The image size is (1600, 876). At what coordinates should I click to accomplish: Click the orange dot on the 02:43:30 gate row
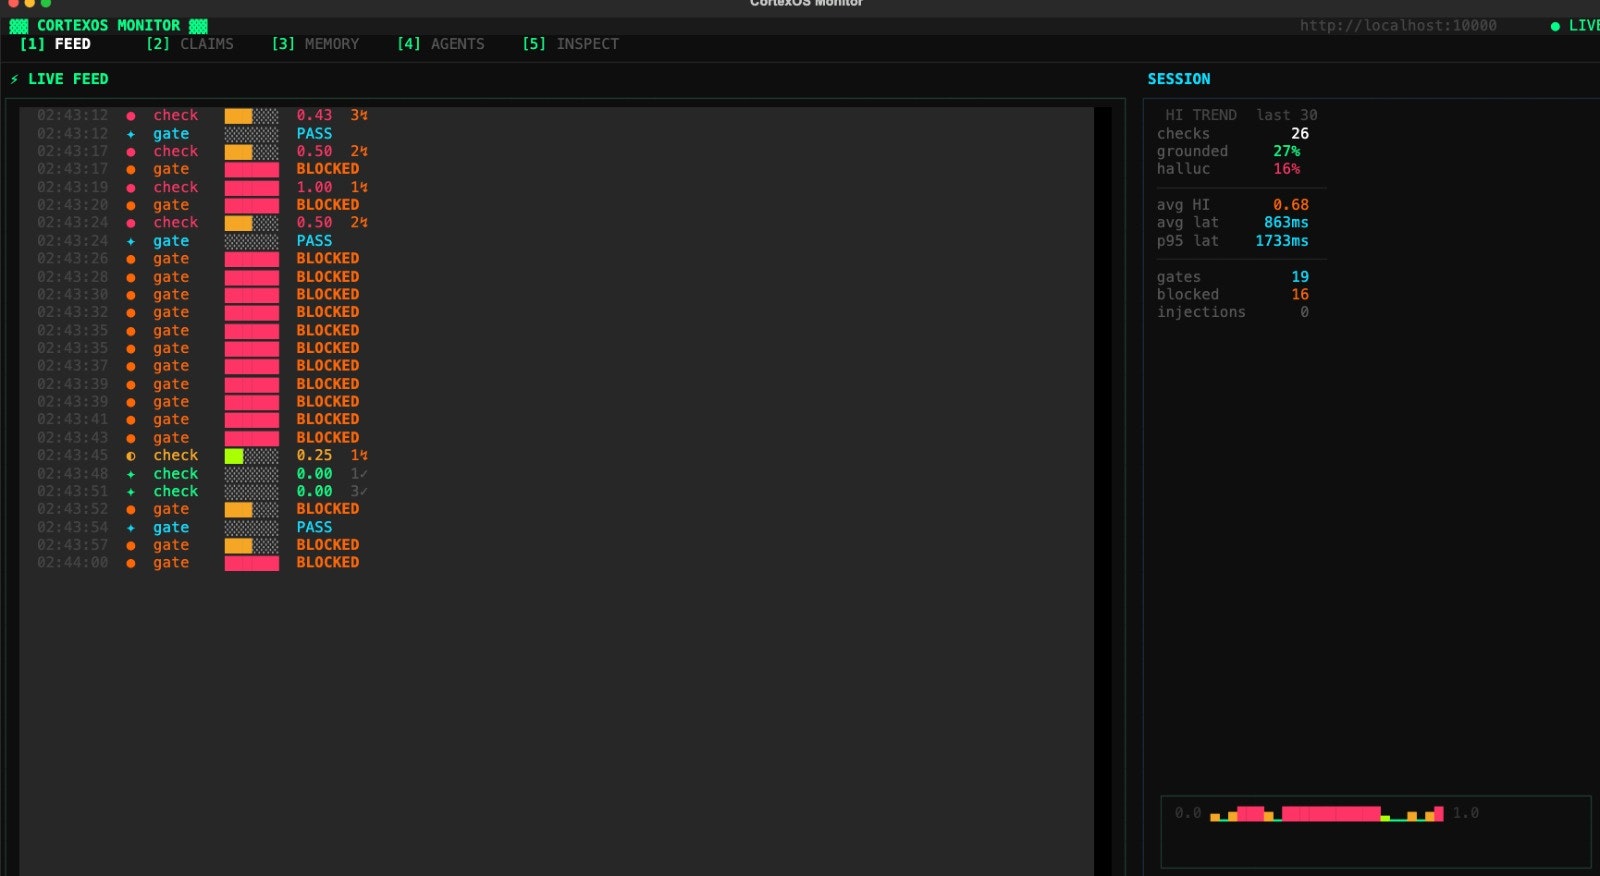pos(131,295)
